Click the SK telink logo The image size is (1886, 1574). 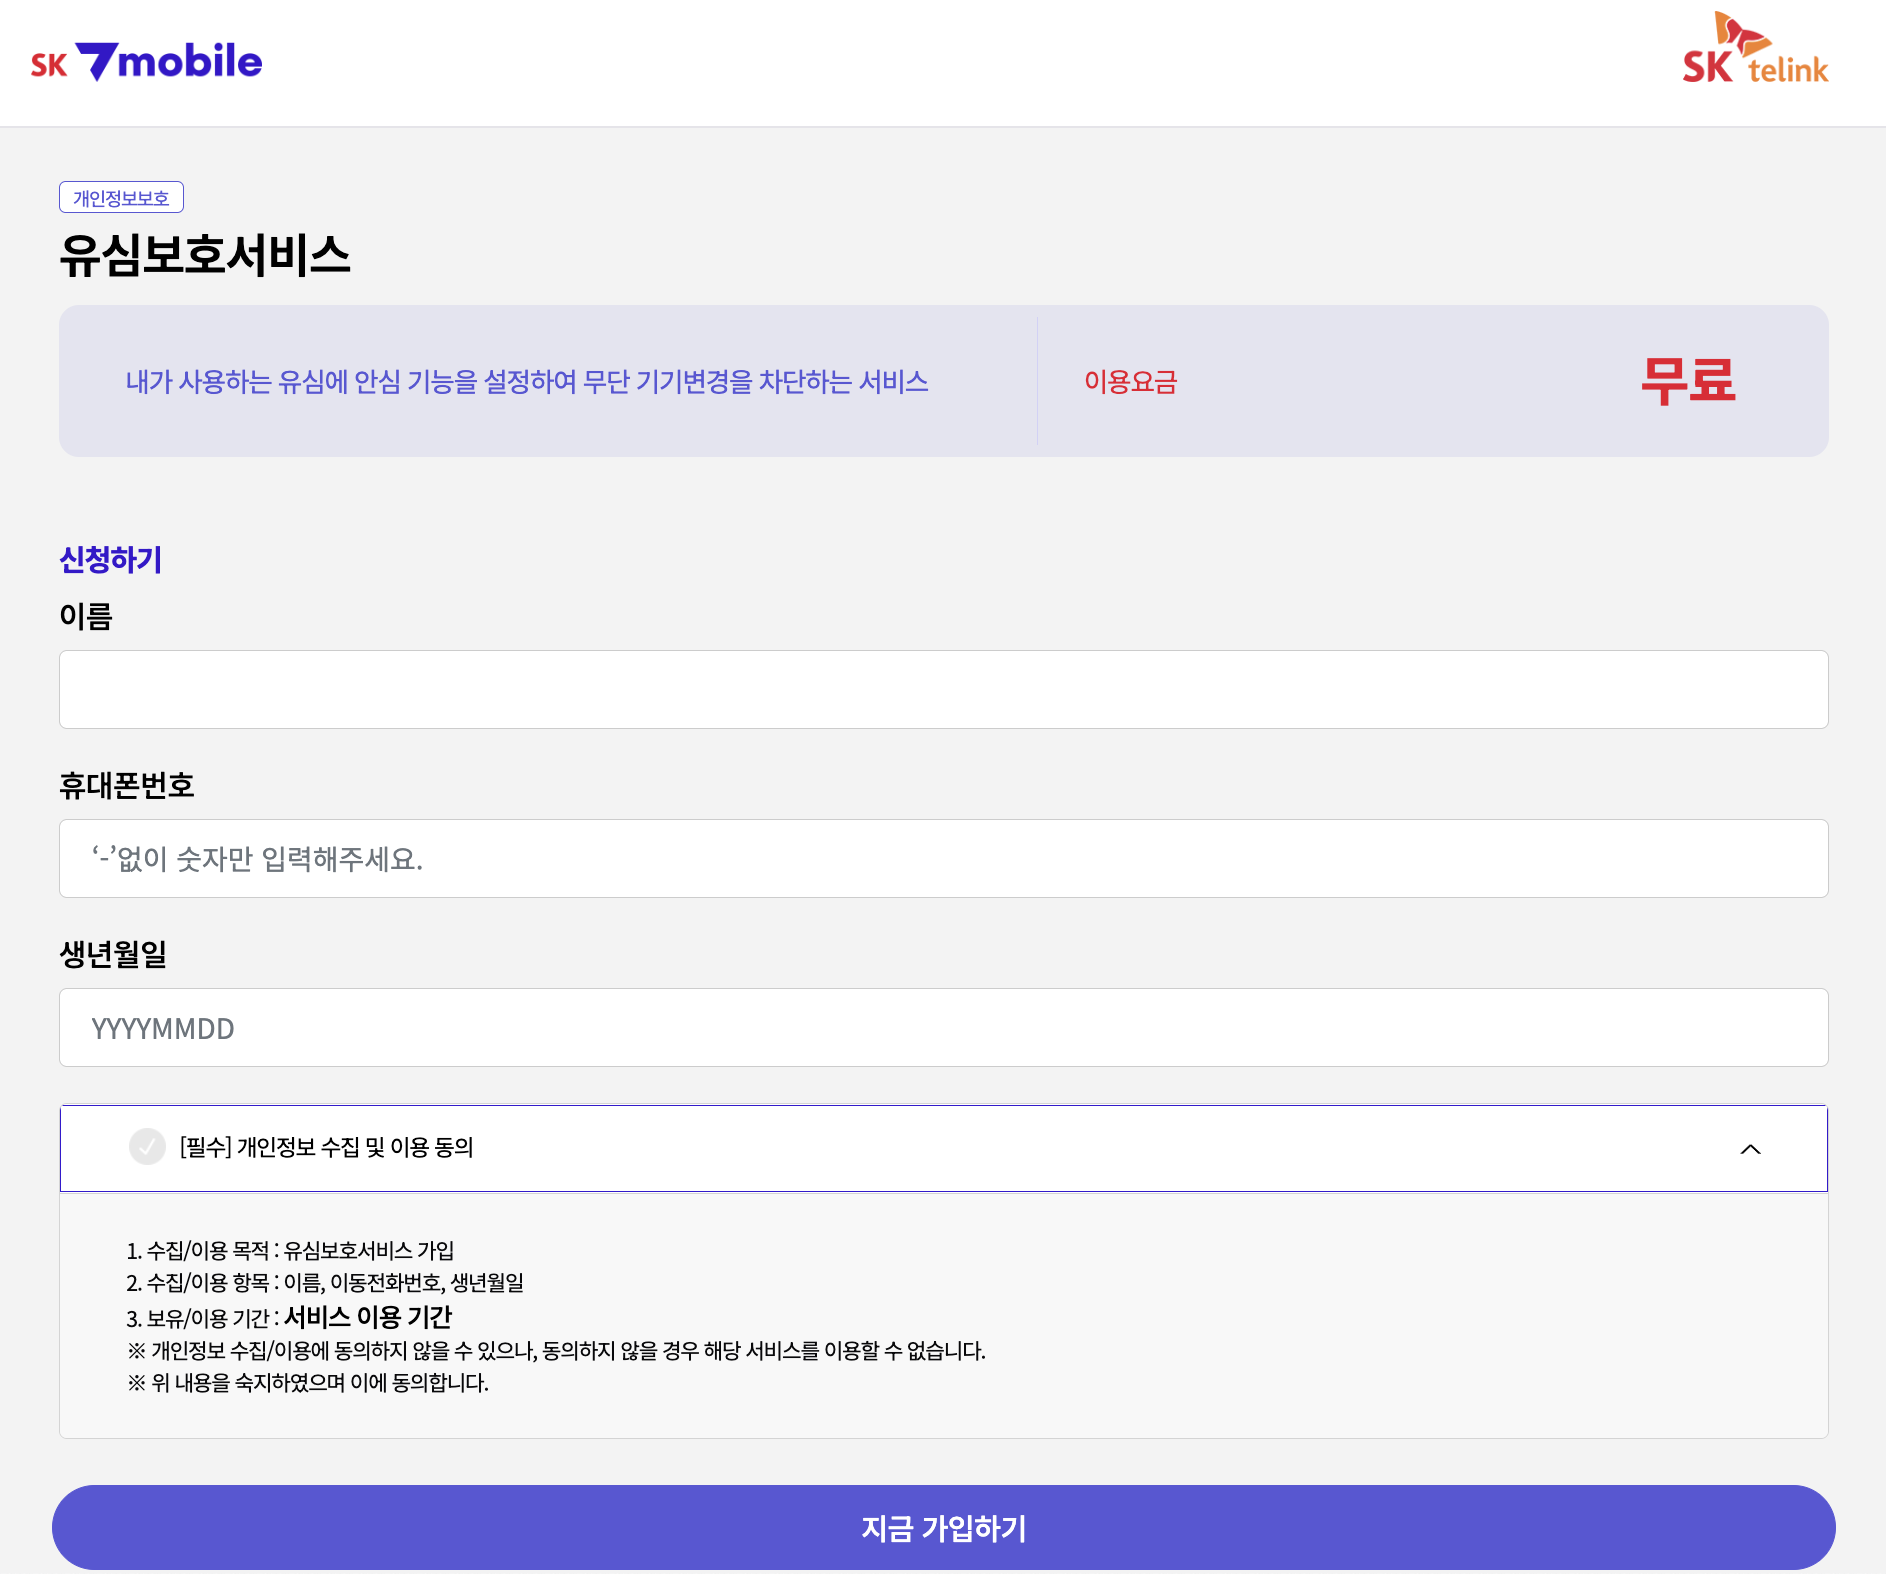pyautogui.click(x=1756, y=61)
